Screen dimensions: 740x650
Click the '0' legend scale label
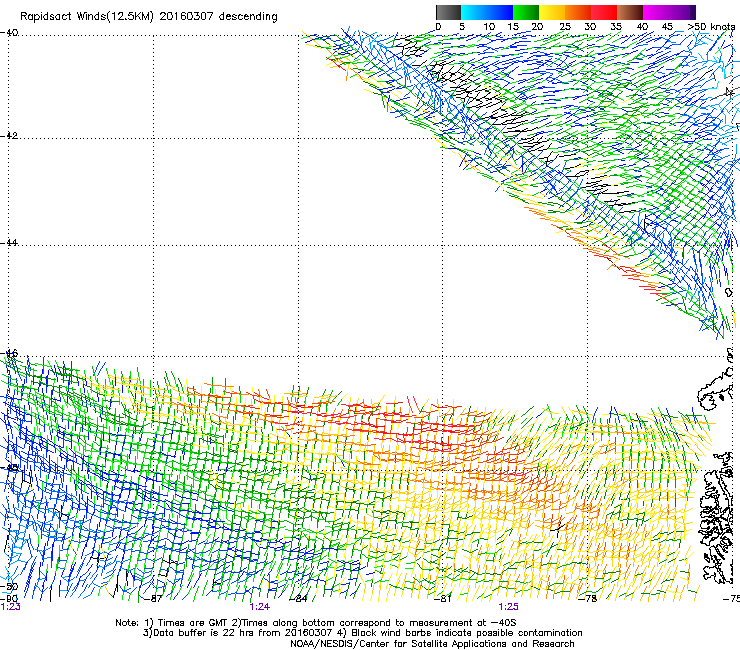438,27
